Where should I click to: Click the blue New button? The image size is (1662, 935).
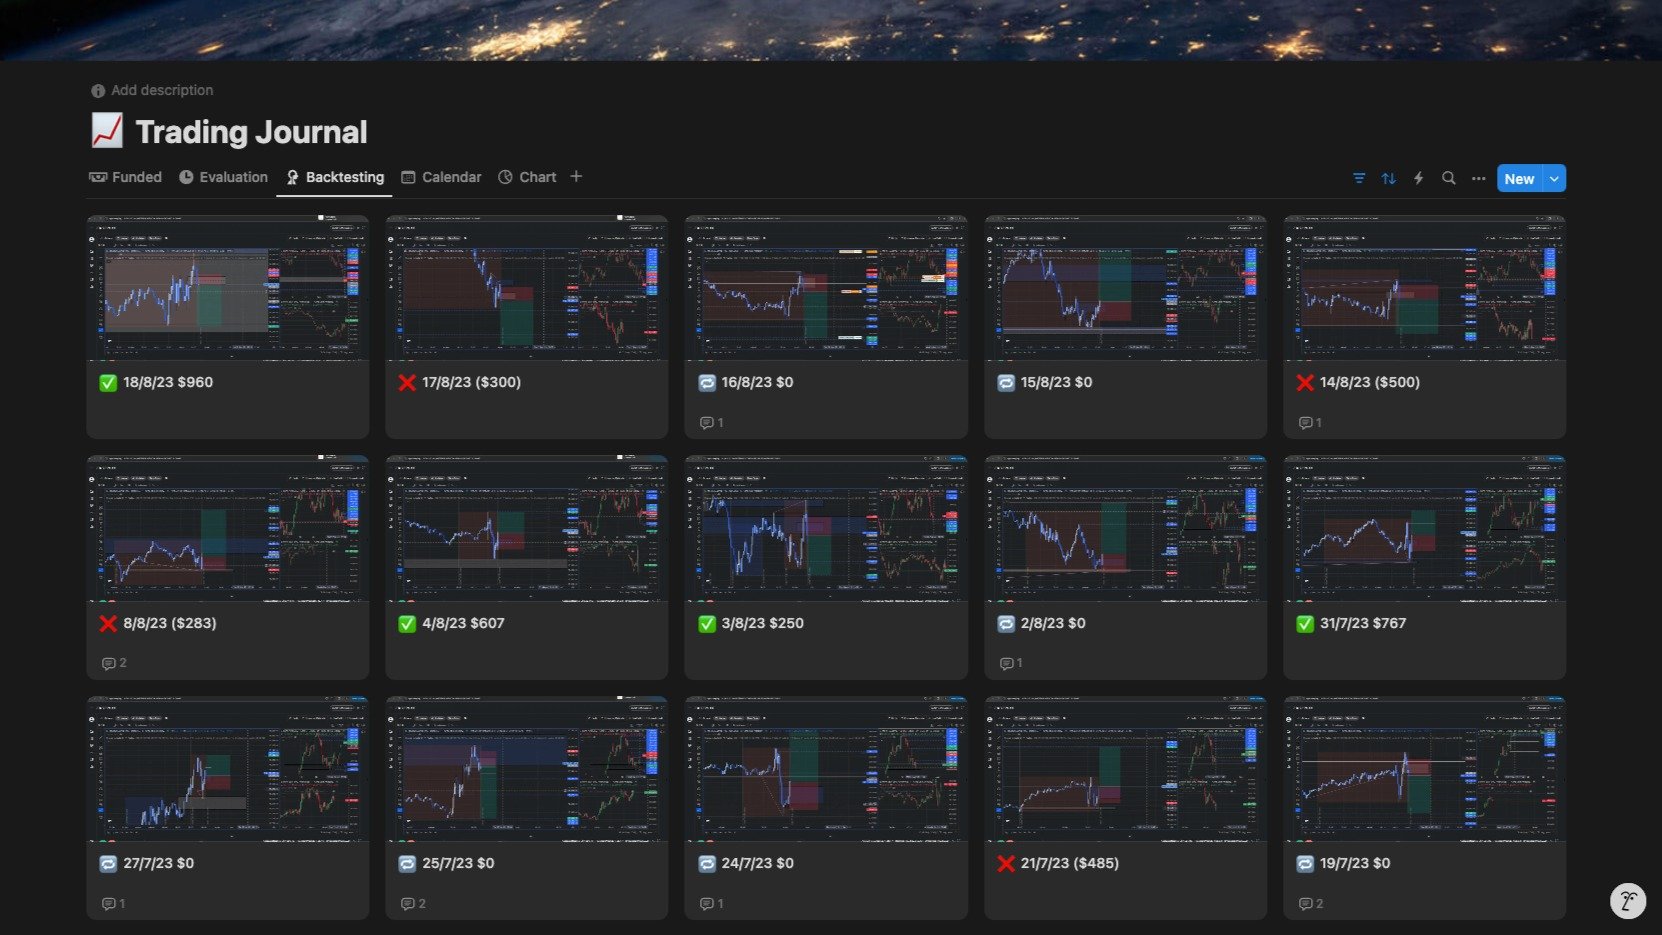pos(1518,178)
